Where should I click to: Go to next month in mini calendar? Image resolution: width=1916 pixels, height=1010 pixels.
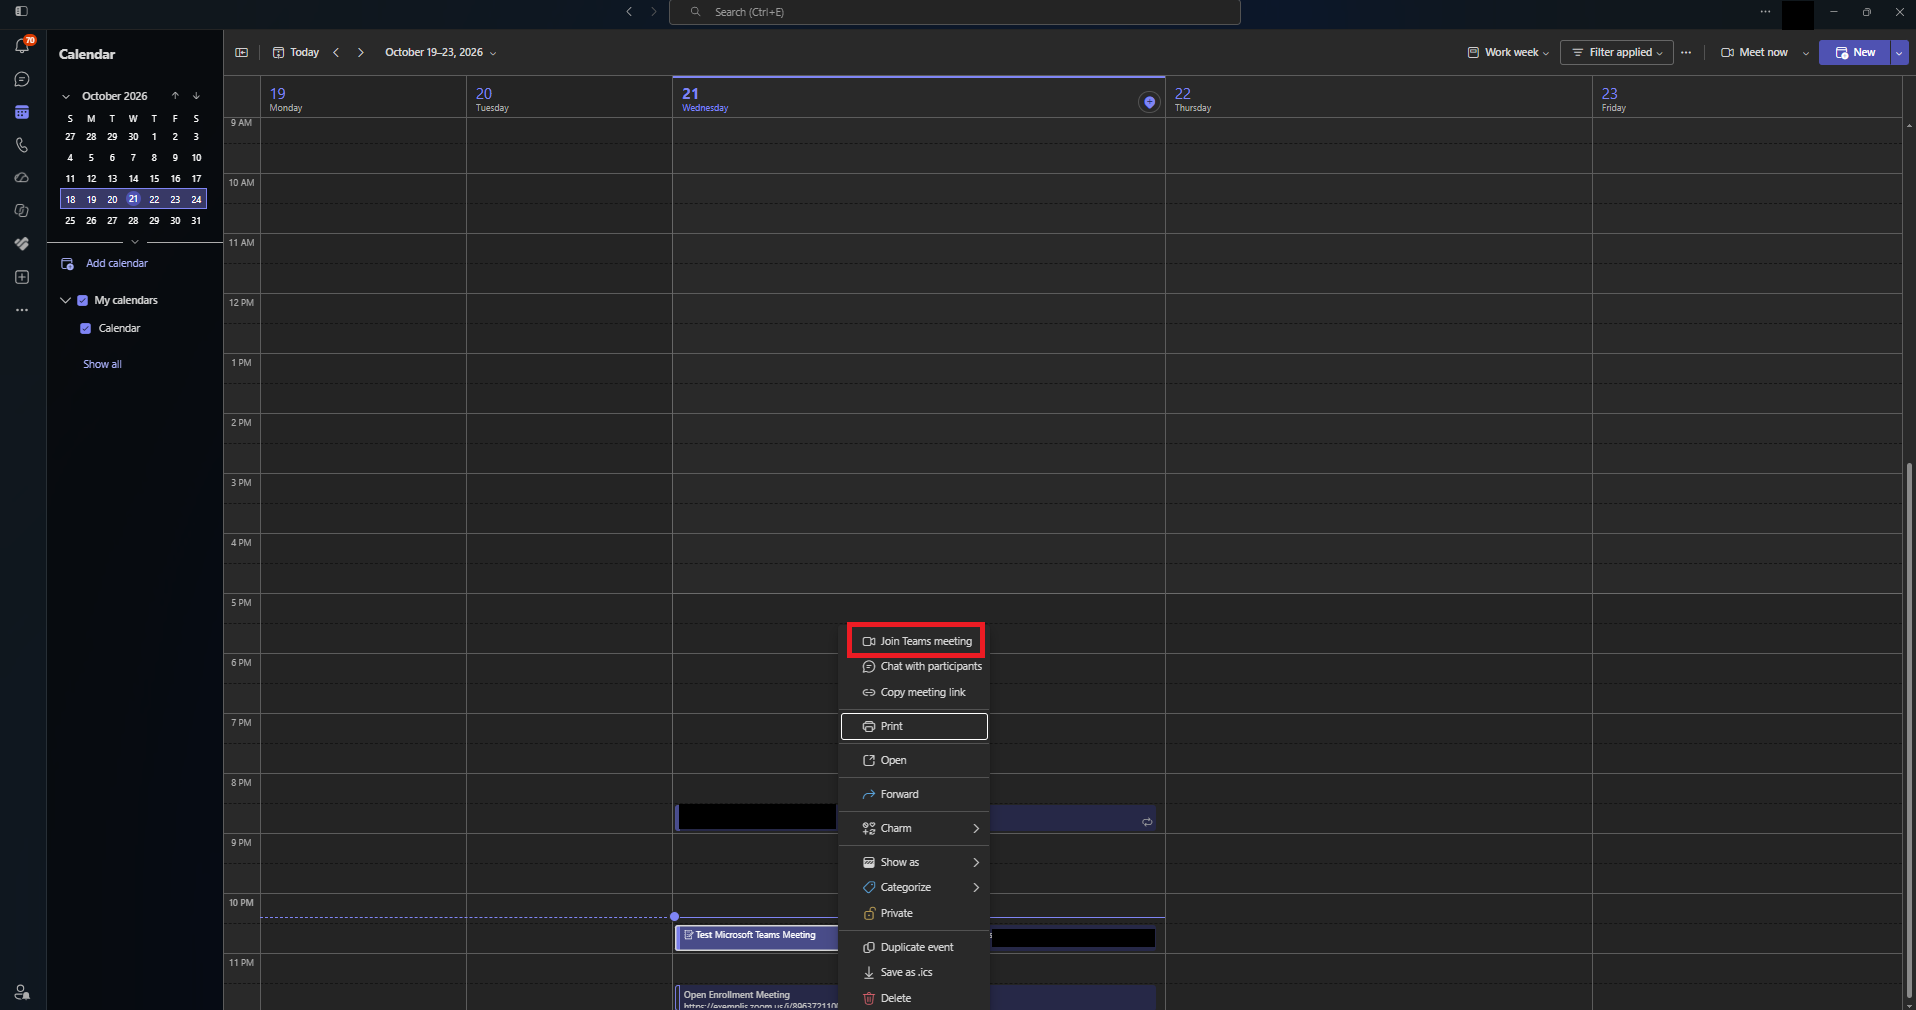(x=196, y=96)
